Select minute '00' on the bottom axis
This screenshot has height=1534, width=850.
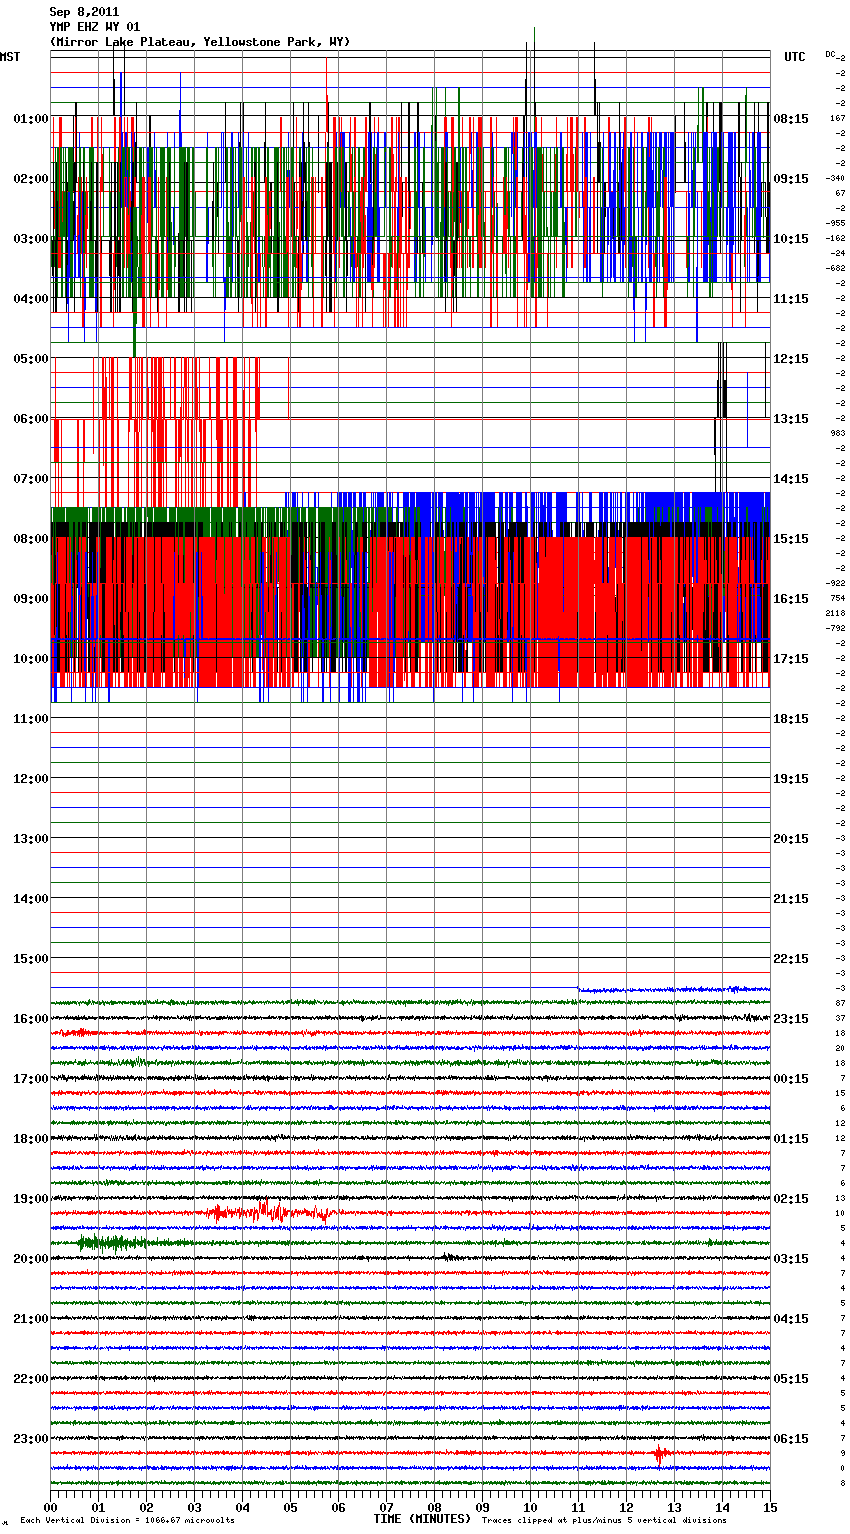click(x=50, y=1507)
